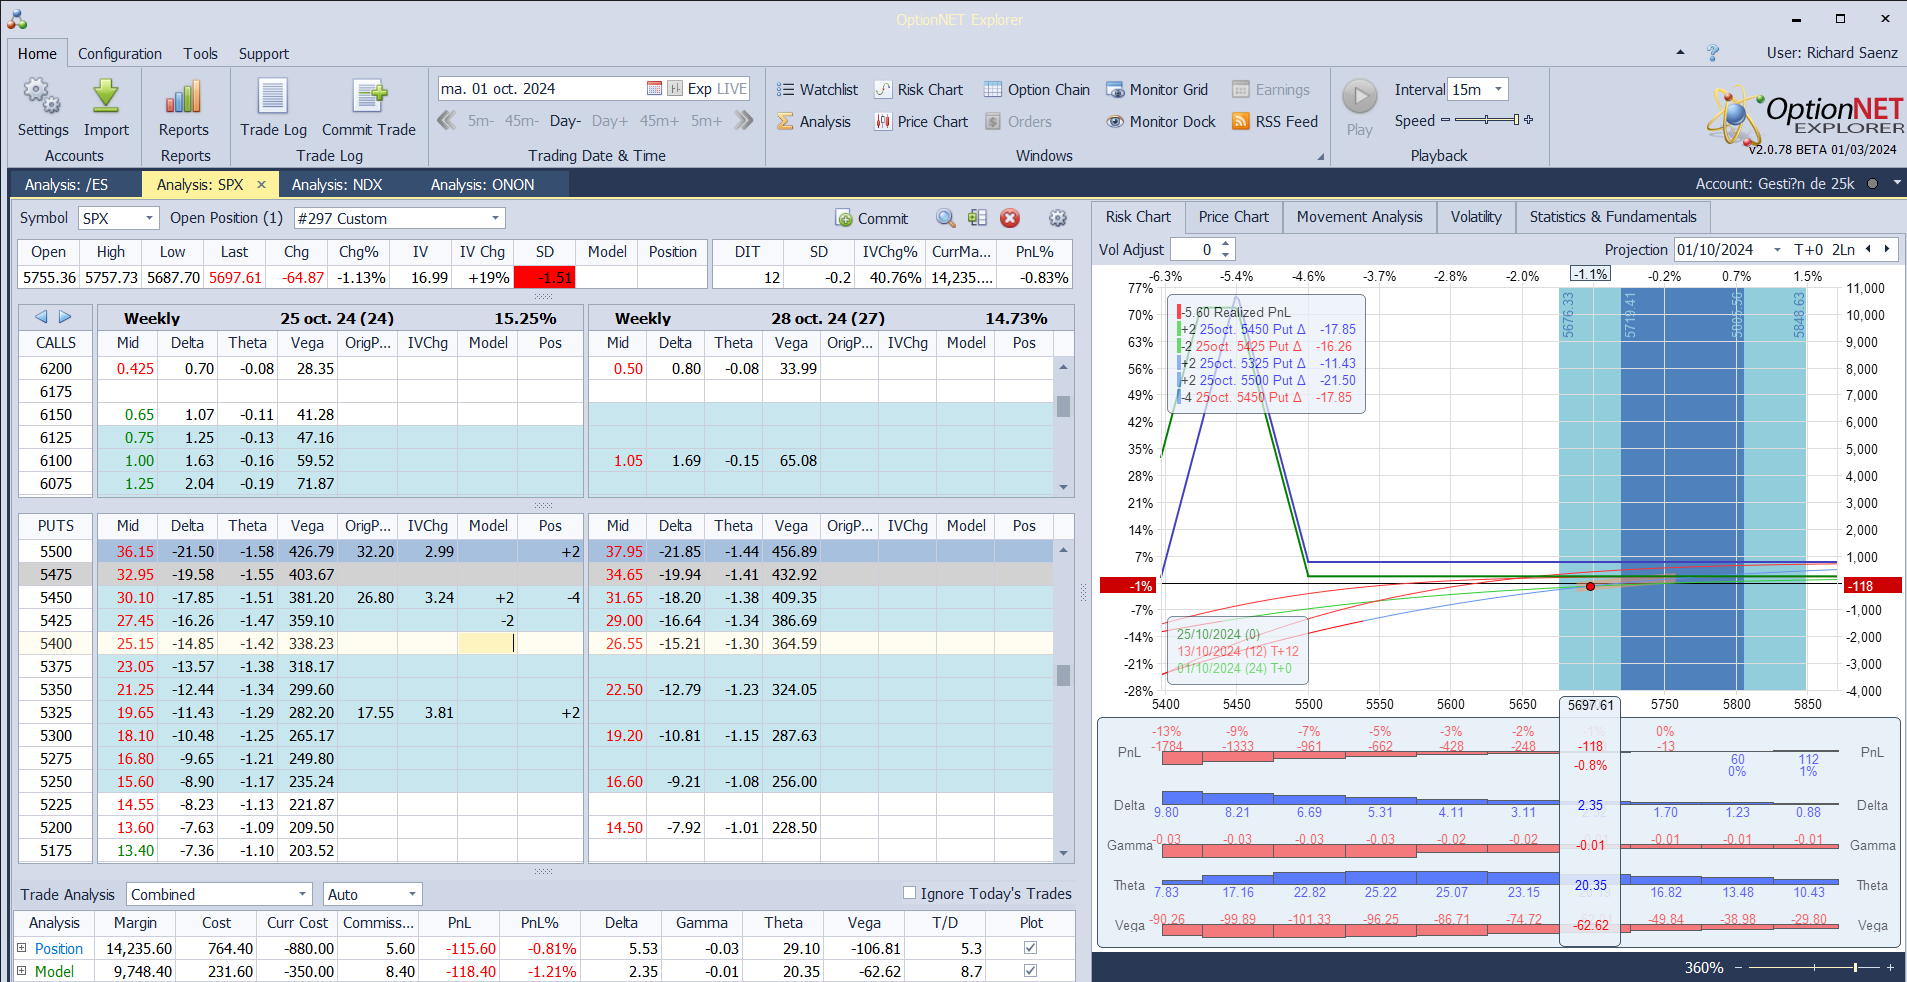This screenshot has height=982, width=1907.
Task: Open the Reports chart icon
Action: pyautogui.click(x=183, y=97)
